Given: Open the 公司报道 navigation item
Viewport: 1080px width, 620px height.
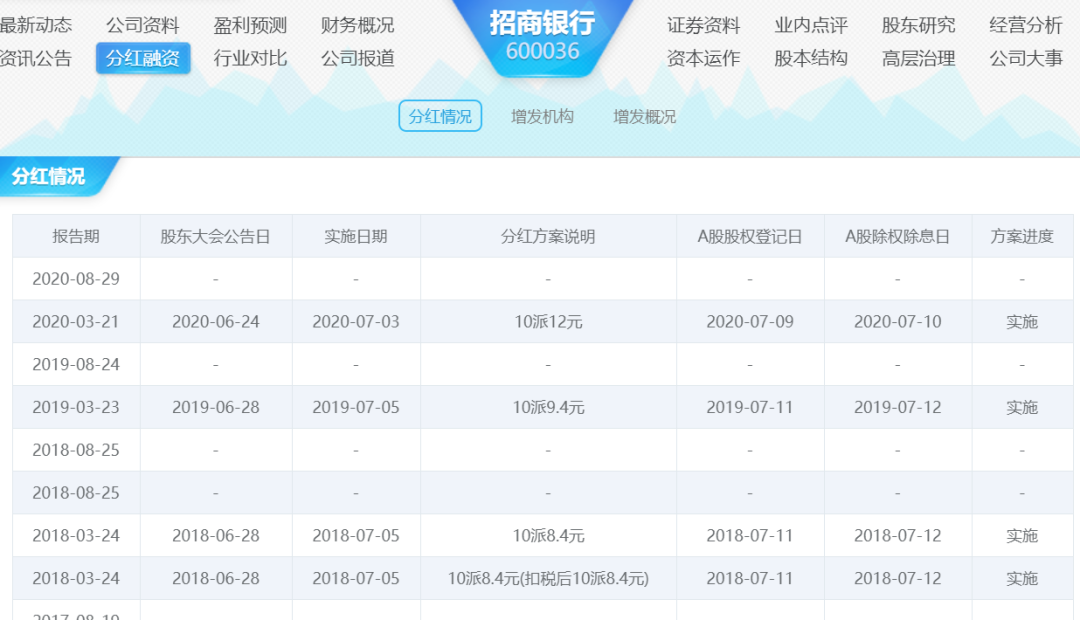Looking at the screenshot, I should point(357,59).
